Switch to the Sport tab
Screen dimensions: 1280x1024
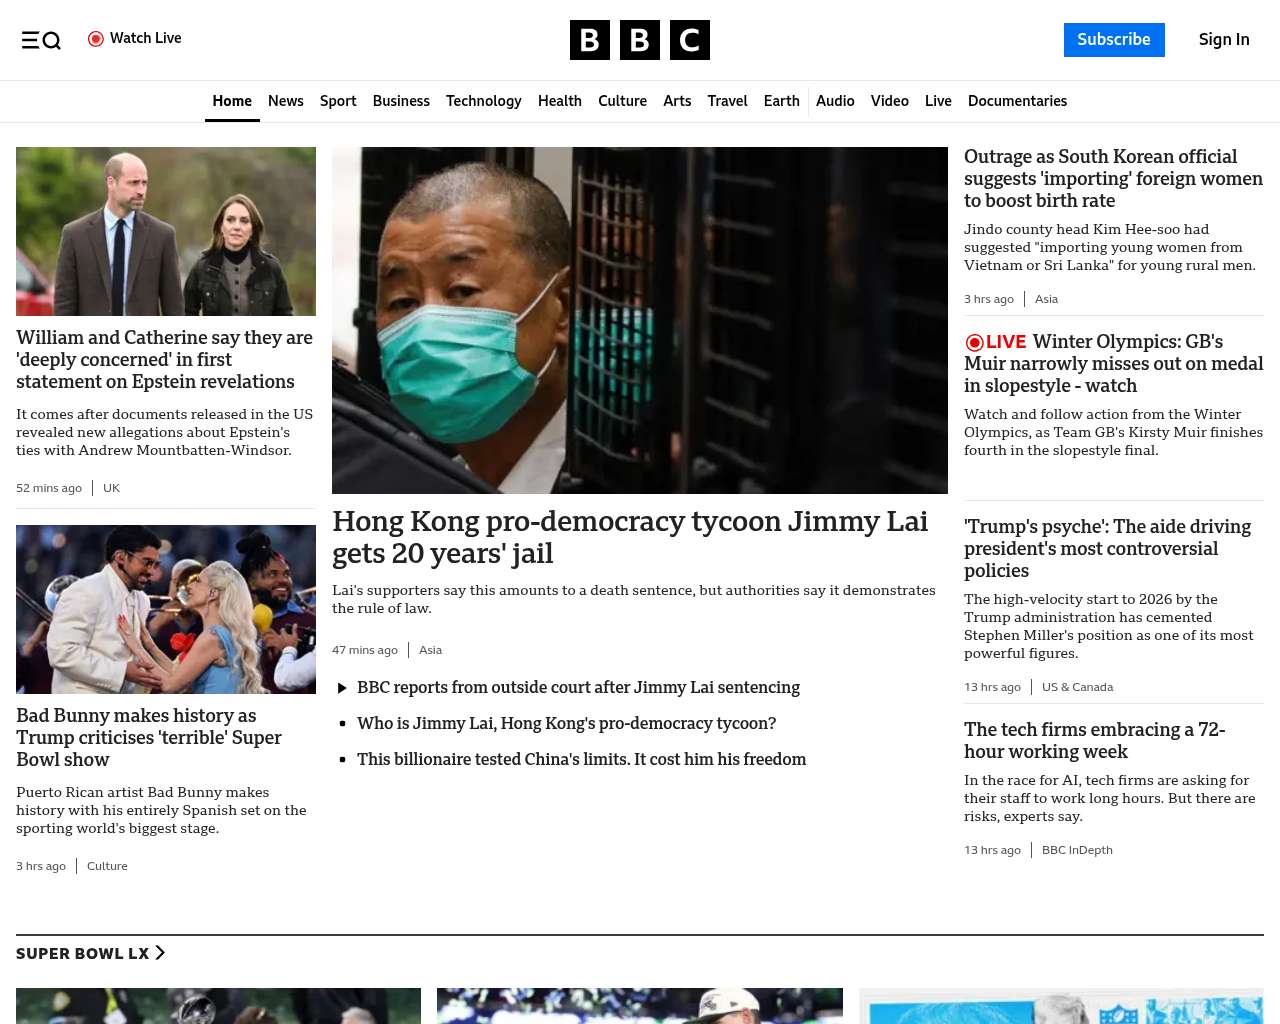tap(338, 101)
